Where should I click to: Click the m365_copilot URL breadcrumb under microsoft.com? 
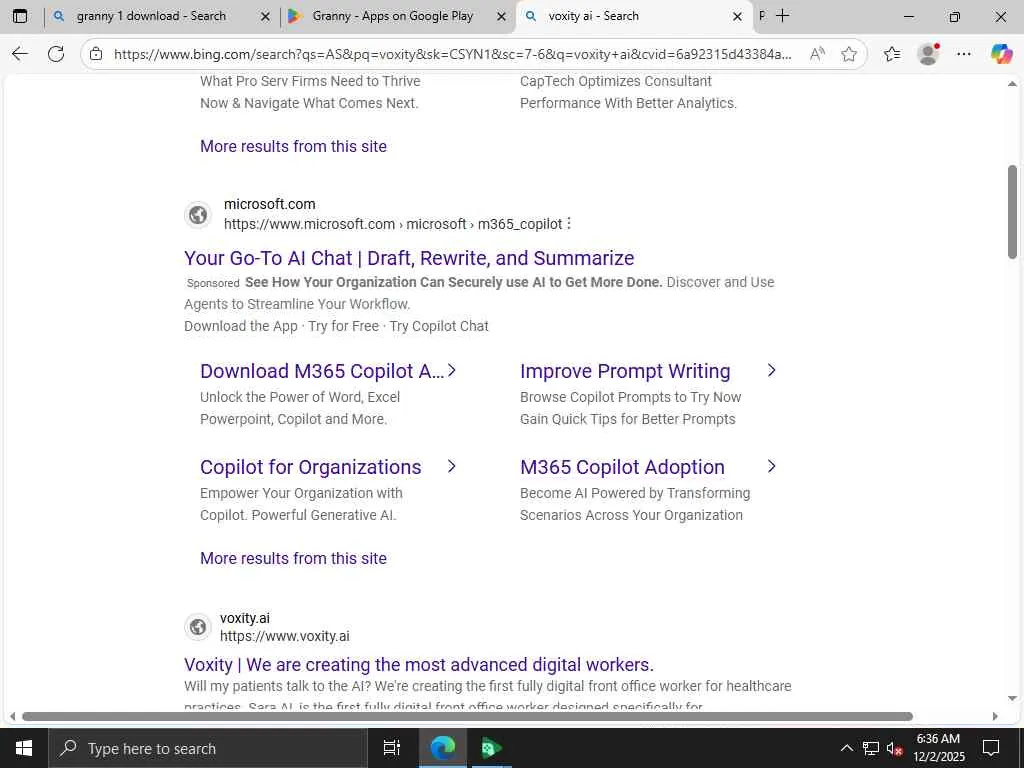[393, 225]
